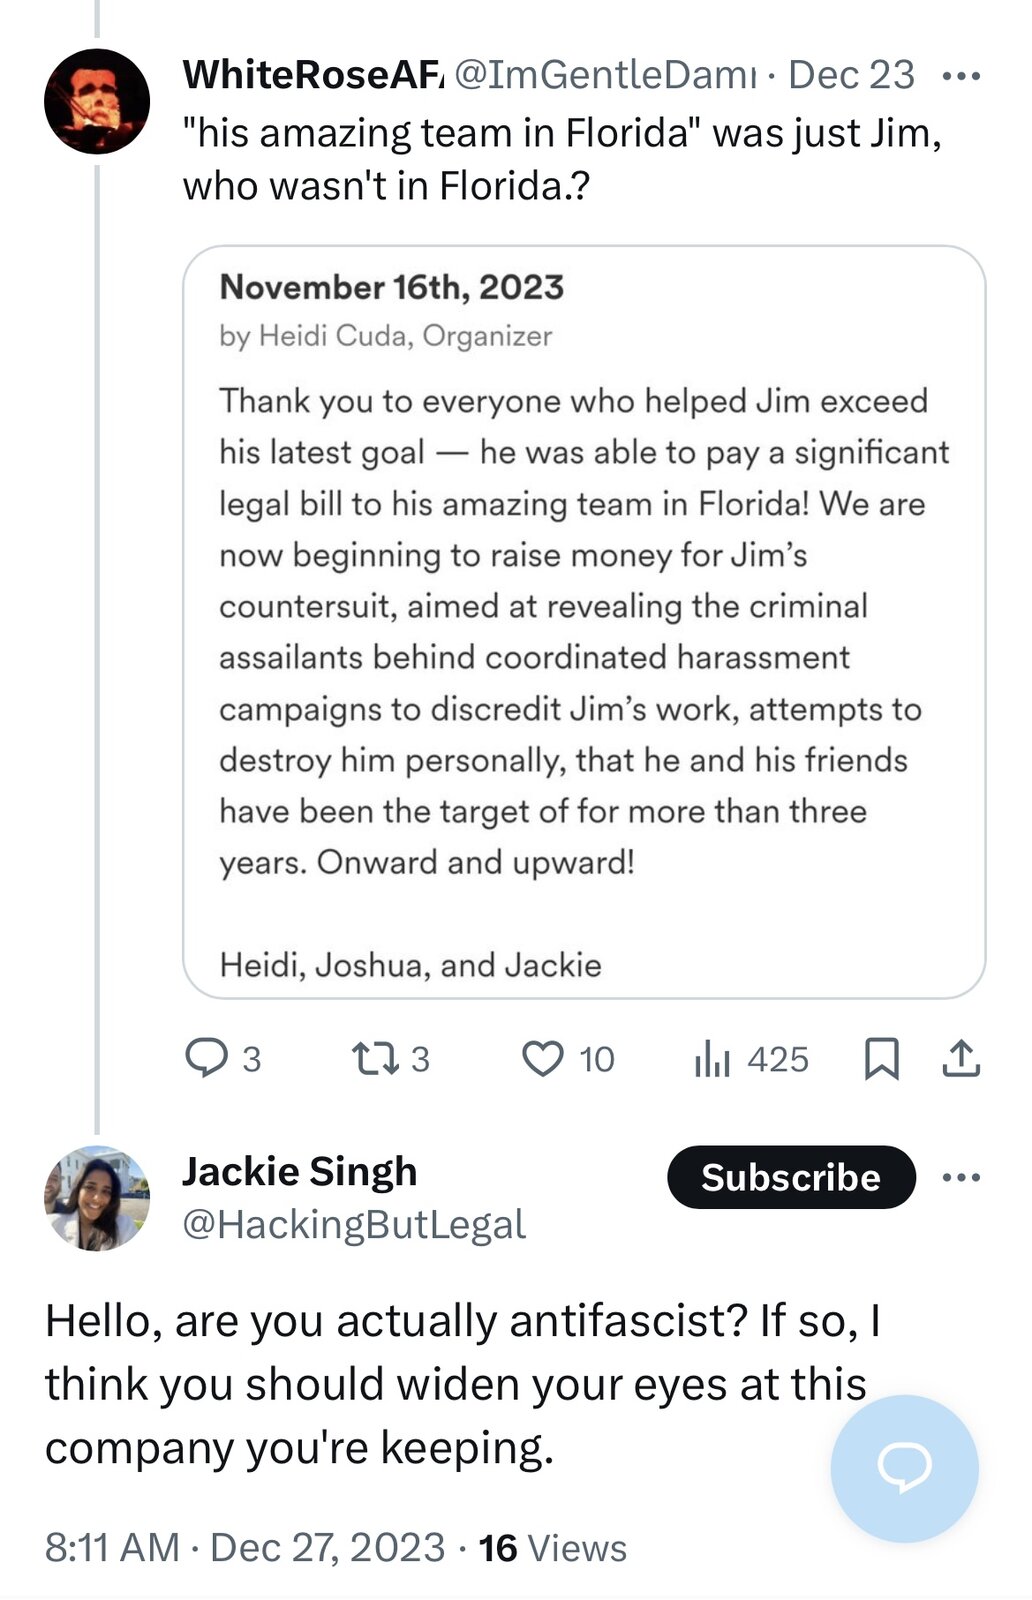The height and width of the screenshot is (1600, 1032).
Task: Bookmark WhiteRoseAF's tweet
Action: pos(881,1059)
